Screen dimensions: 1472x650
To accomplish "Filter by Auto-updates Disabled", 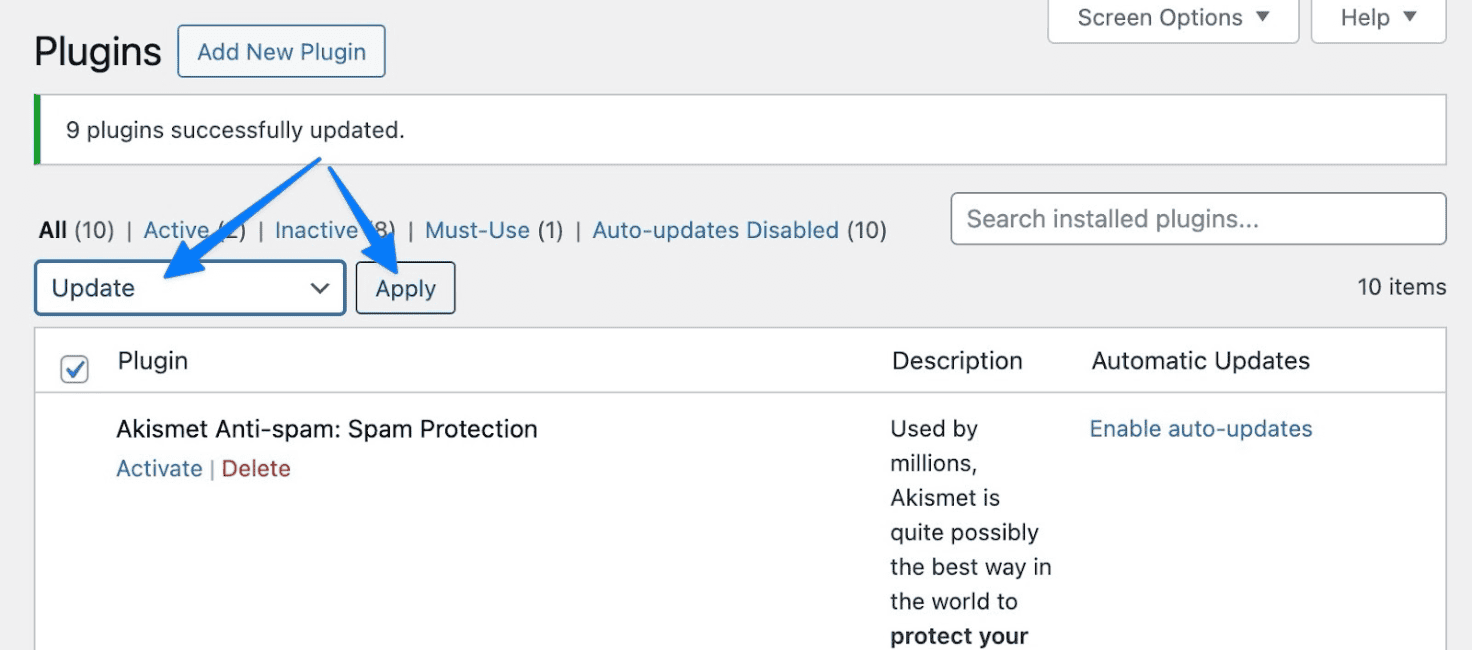I will click(715, 230).
